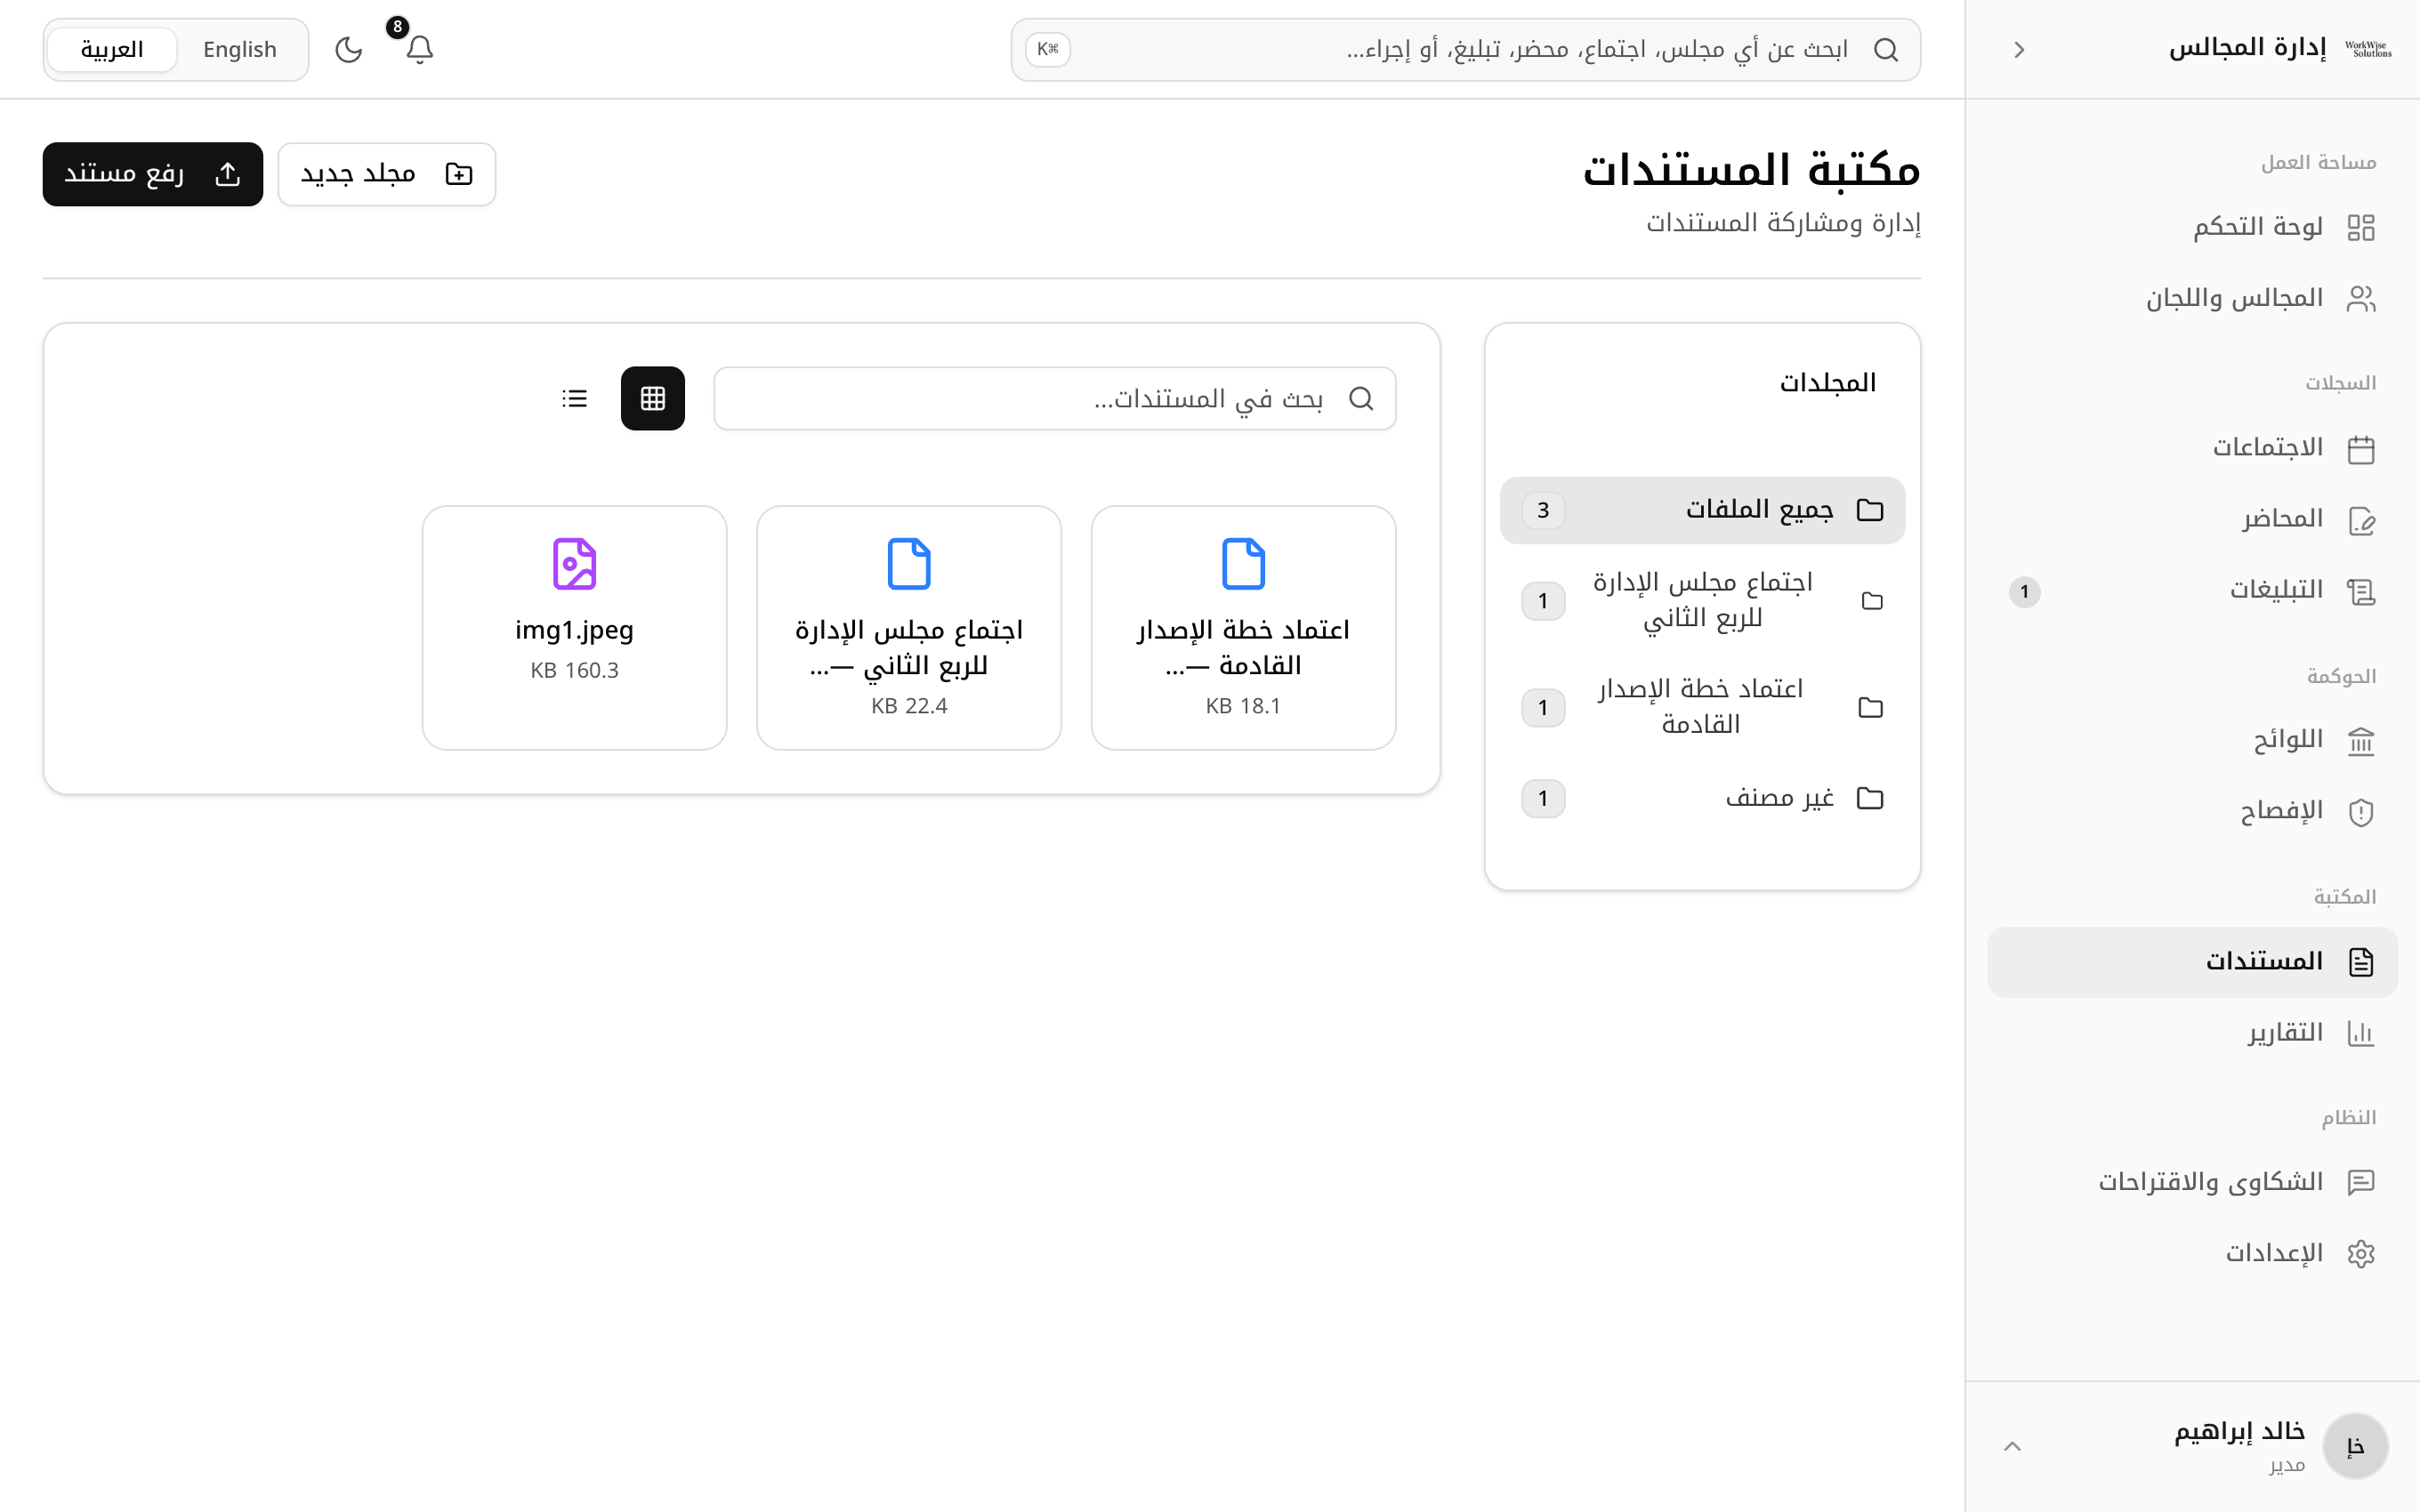Click the المجلدات panel heading
The width and height of the screenshot is (2420, 1512).
pyautogui.click(x=1828, y=383)
